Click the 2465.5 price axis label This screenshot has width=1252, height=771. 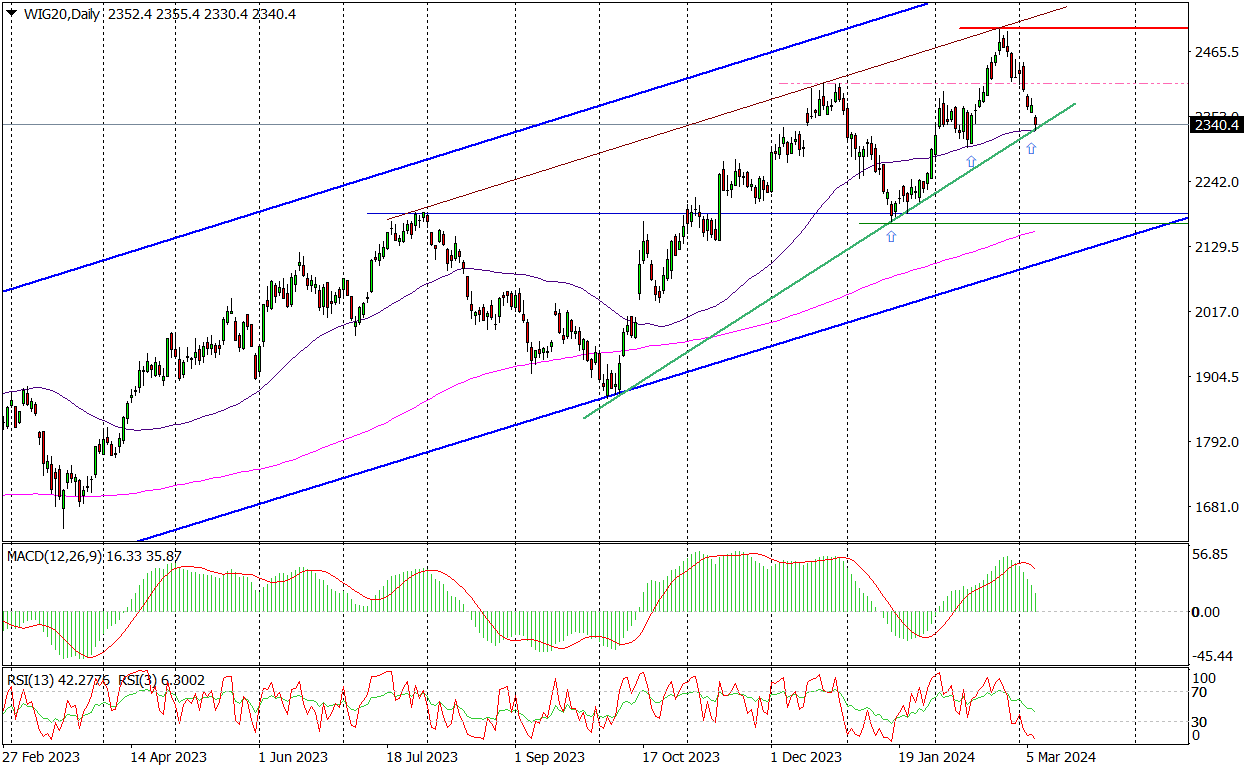1217,52
